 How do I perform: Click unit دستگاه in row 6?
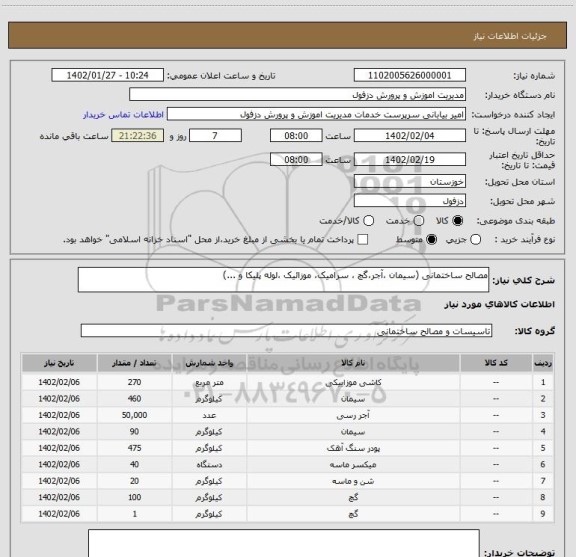click(x=209, y=465)
